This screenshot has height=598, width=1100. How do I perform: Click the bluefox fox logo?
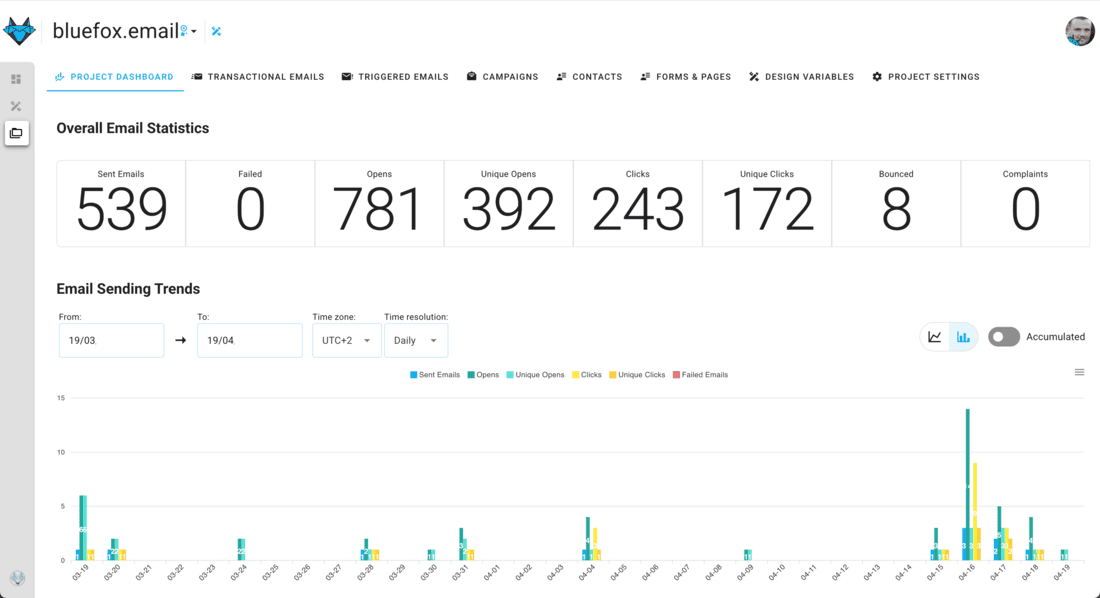(x=19, y=31)
